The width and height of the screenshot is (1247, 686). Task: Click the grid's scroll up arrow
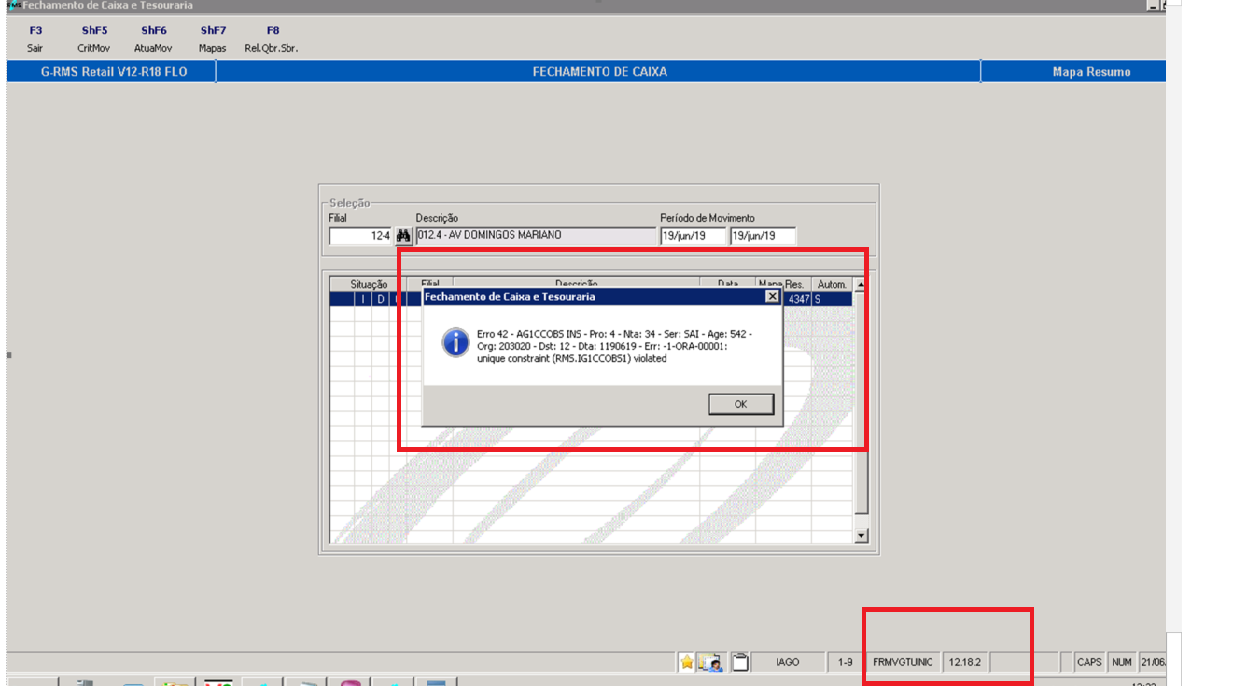(862, 285)
